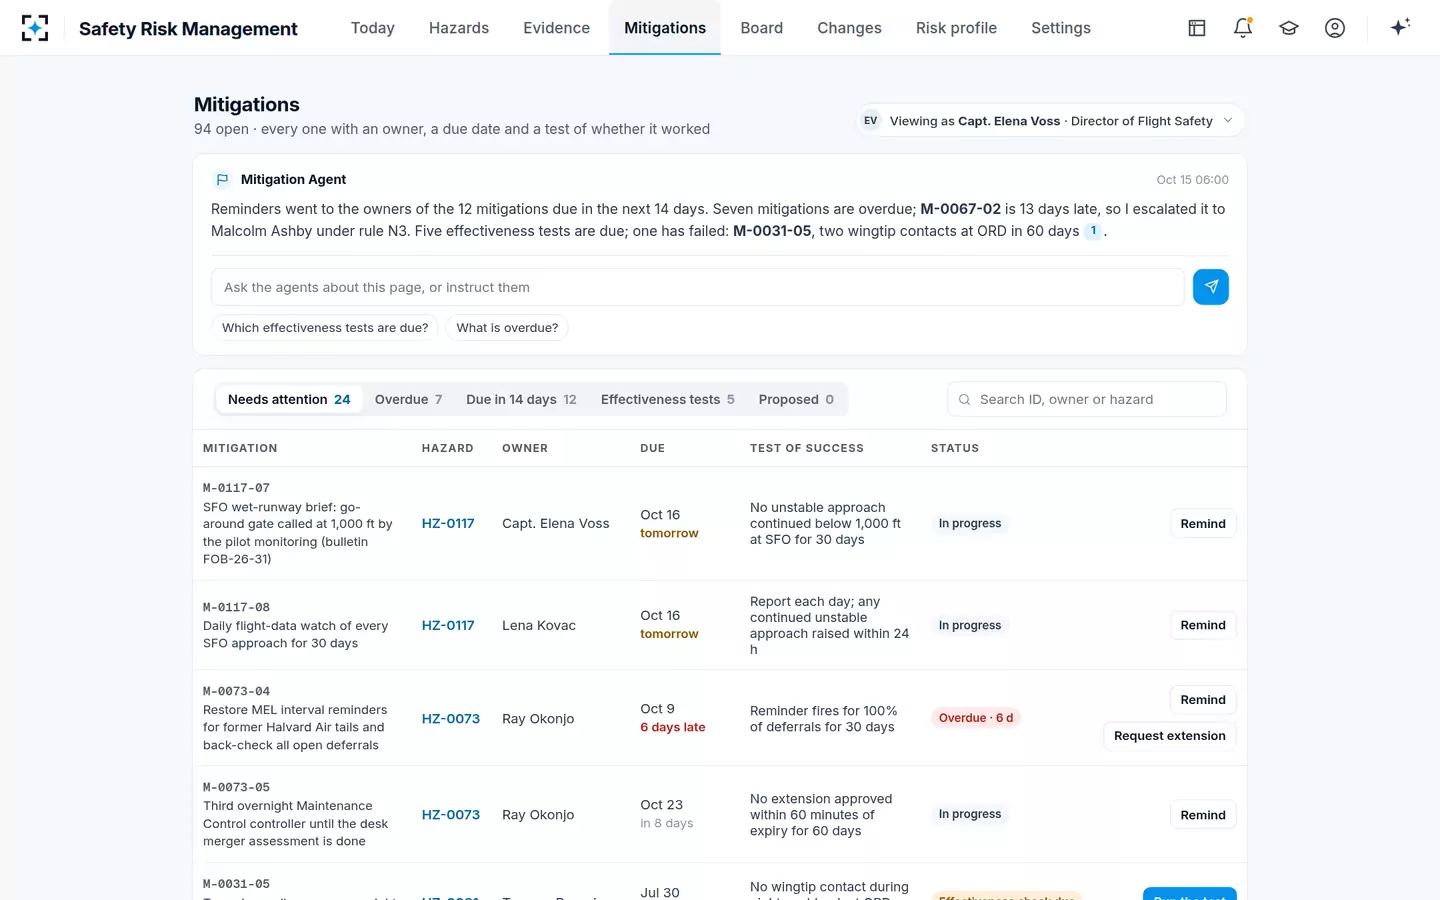1440x900 pixels.
Task: Click the Mitigation Agent flag icon
Action: pyautogui.click(x=222, y=180)
